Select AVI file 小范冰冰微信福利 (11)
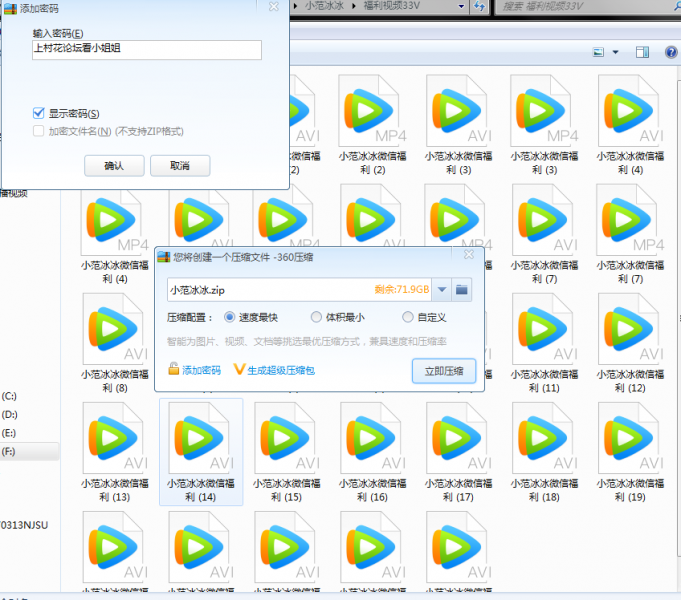This screenshot has width=681, height=600. (x=544, y=343)
